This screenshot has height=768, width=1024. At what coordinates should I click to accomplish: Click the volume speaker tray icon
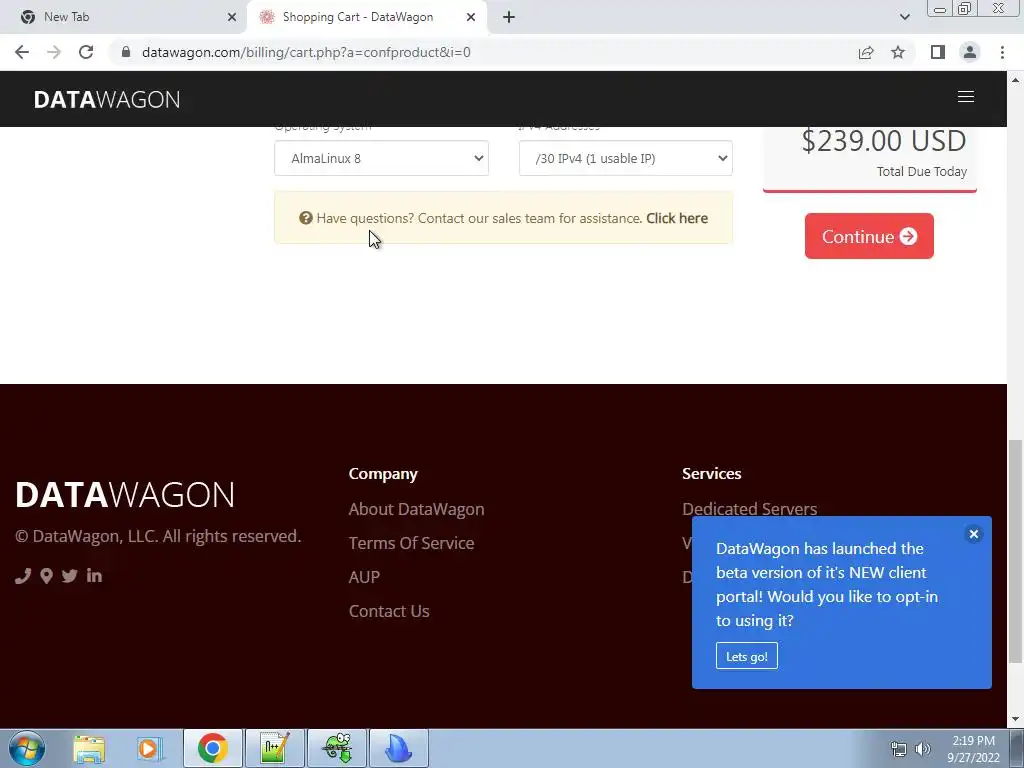click(923, 749)
